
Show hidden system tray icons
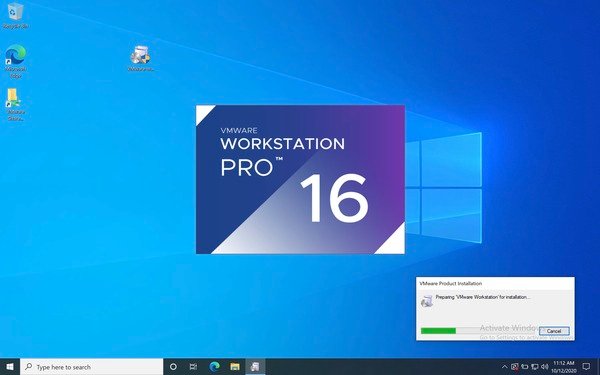(504, 367)
